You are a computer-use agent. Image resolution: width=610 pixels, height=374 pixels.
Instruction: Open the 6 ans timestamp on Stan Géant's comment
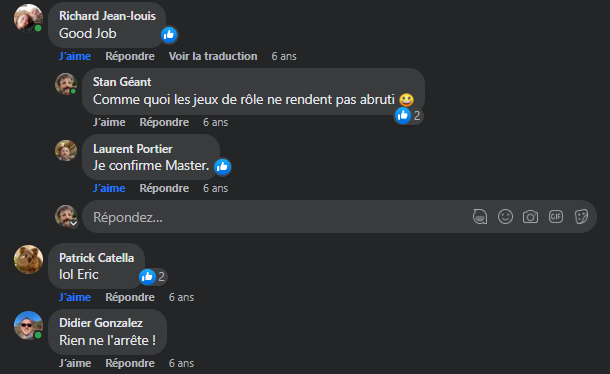tap(215, 122)
